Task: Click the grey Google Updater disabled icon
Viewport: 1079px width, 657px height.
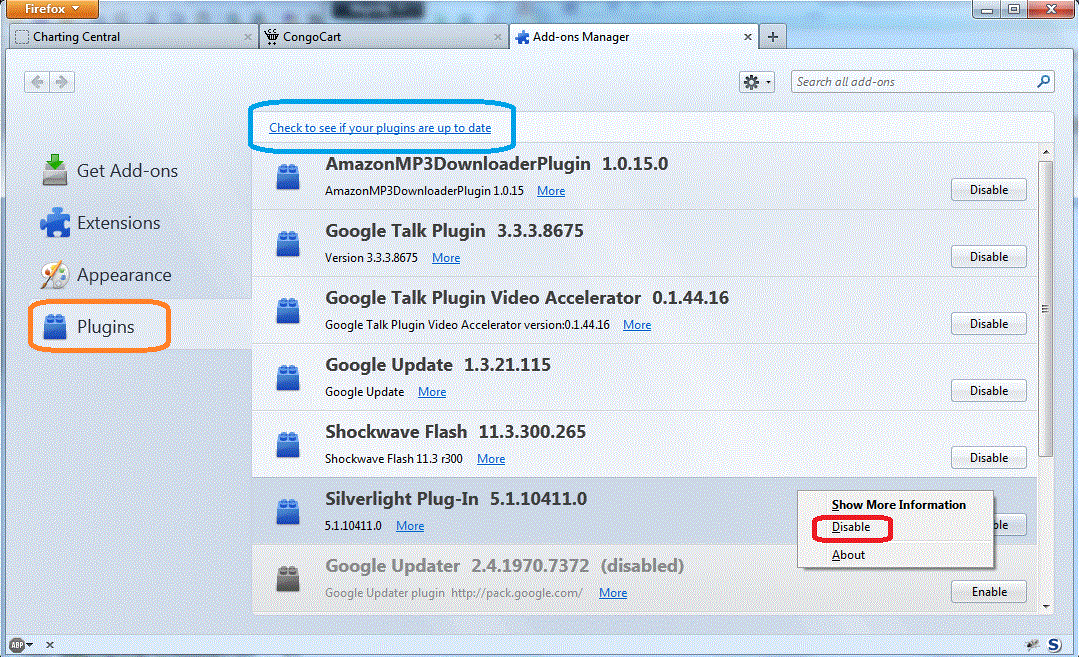Action: tap(288, 579)
